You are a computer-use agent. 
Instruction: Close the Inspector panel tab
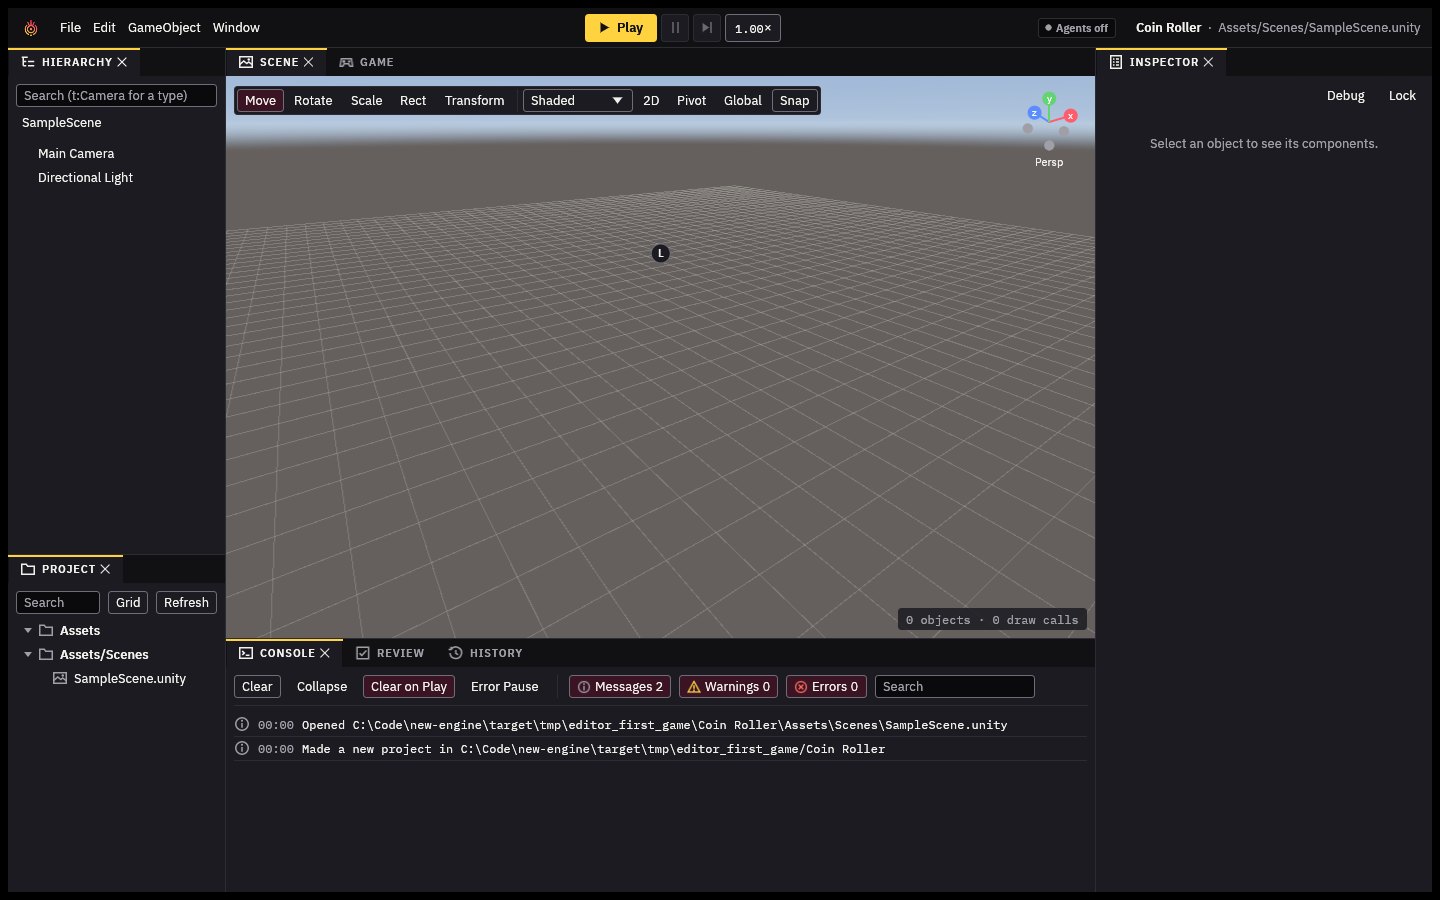pos(1208,62)
